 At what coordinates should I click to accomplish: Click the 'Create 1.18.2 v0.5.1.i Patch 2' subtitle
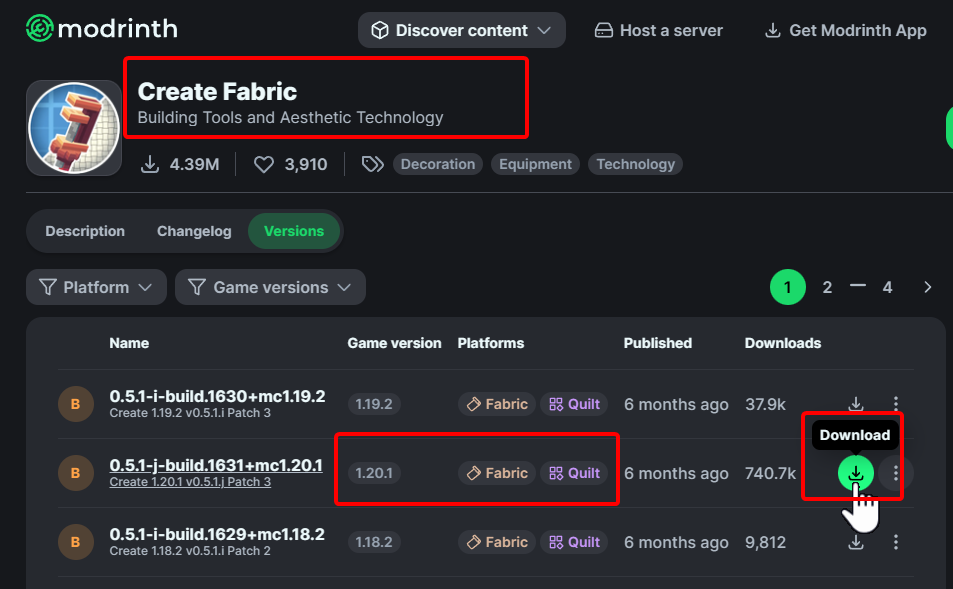pyautogui.click(x=190, y=551)
